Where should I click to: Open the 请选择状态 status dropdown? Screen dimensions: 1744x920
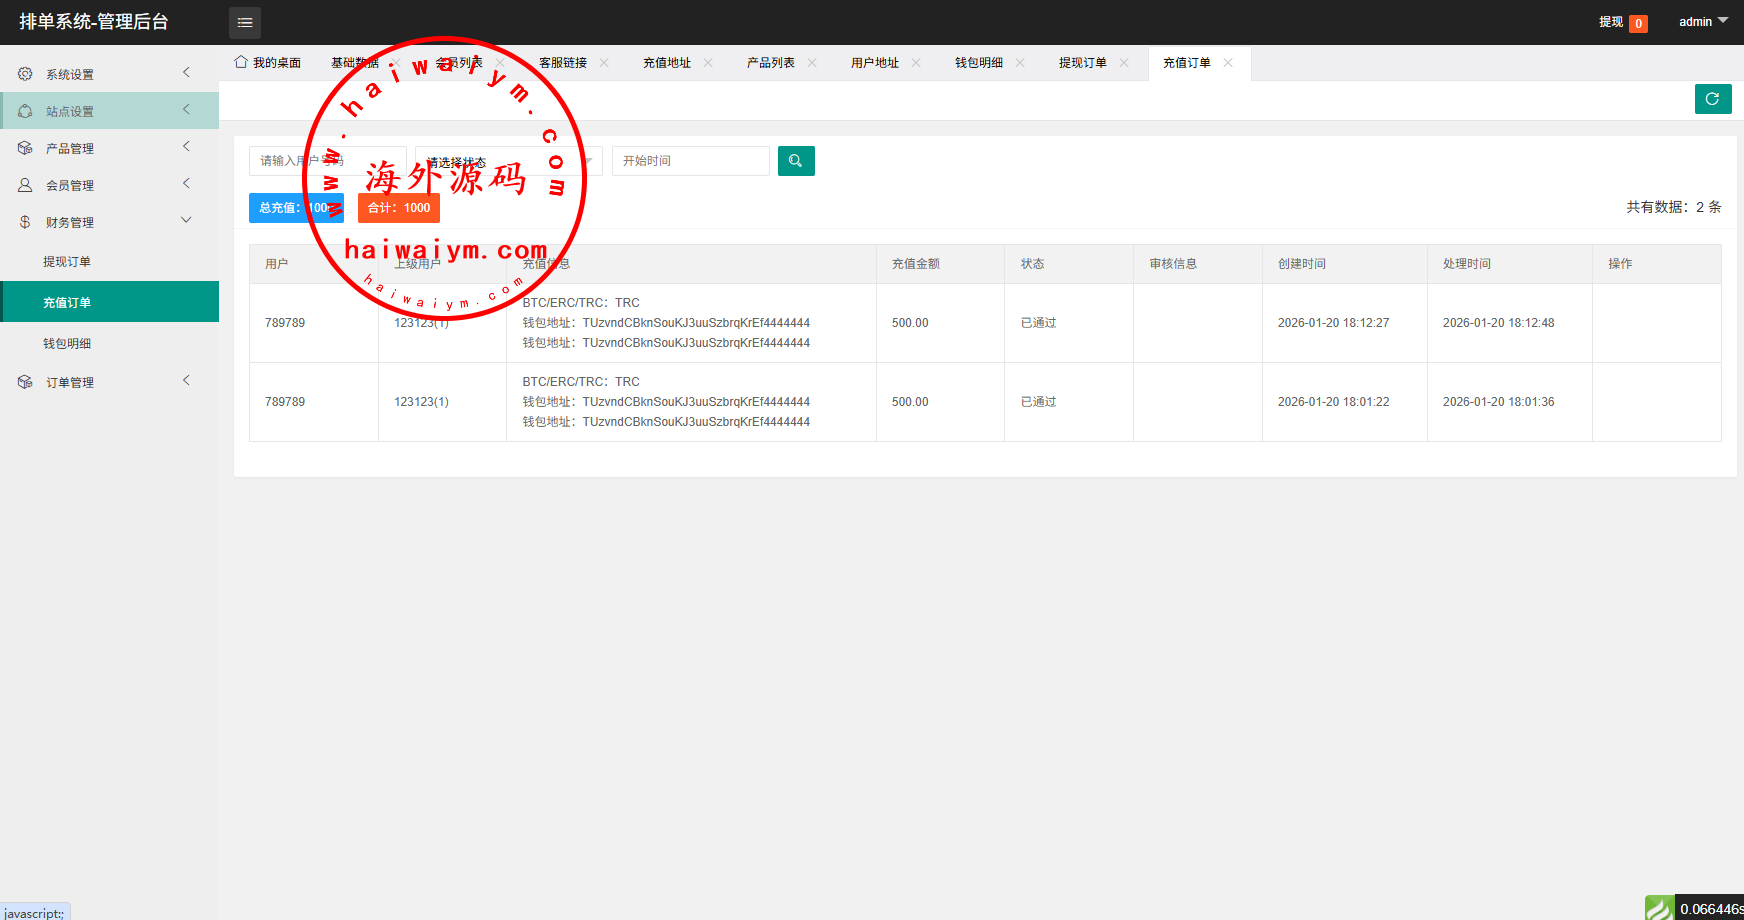click(x=508, y=161)
